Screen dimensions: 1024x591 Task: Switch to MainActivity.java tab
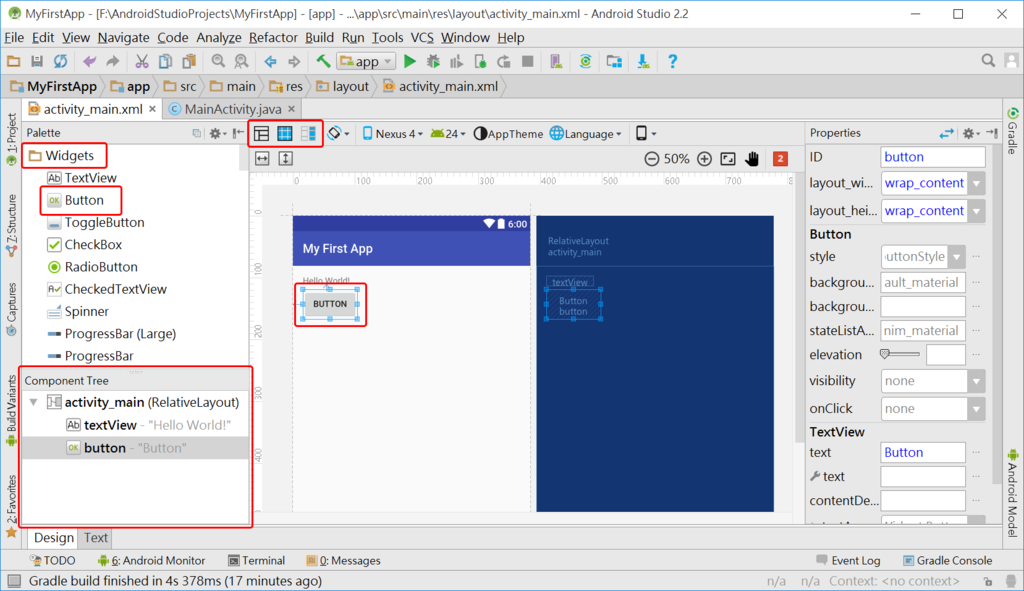coord(232,109)
